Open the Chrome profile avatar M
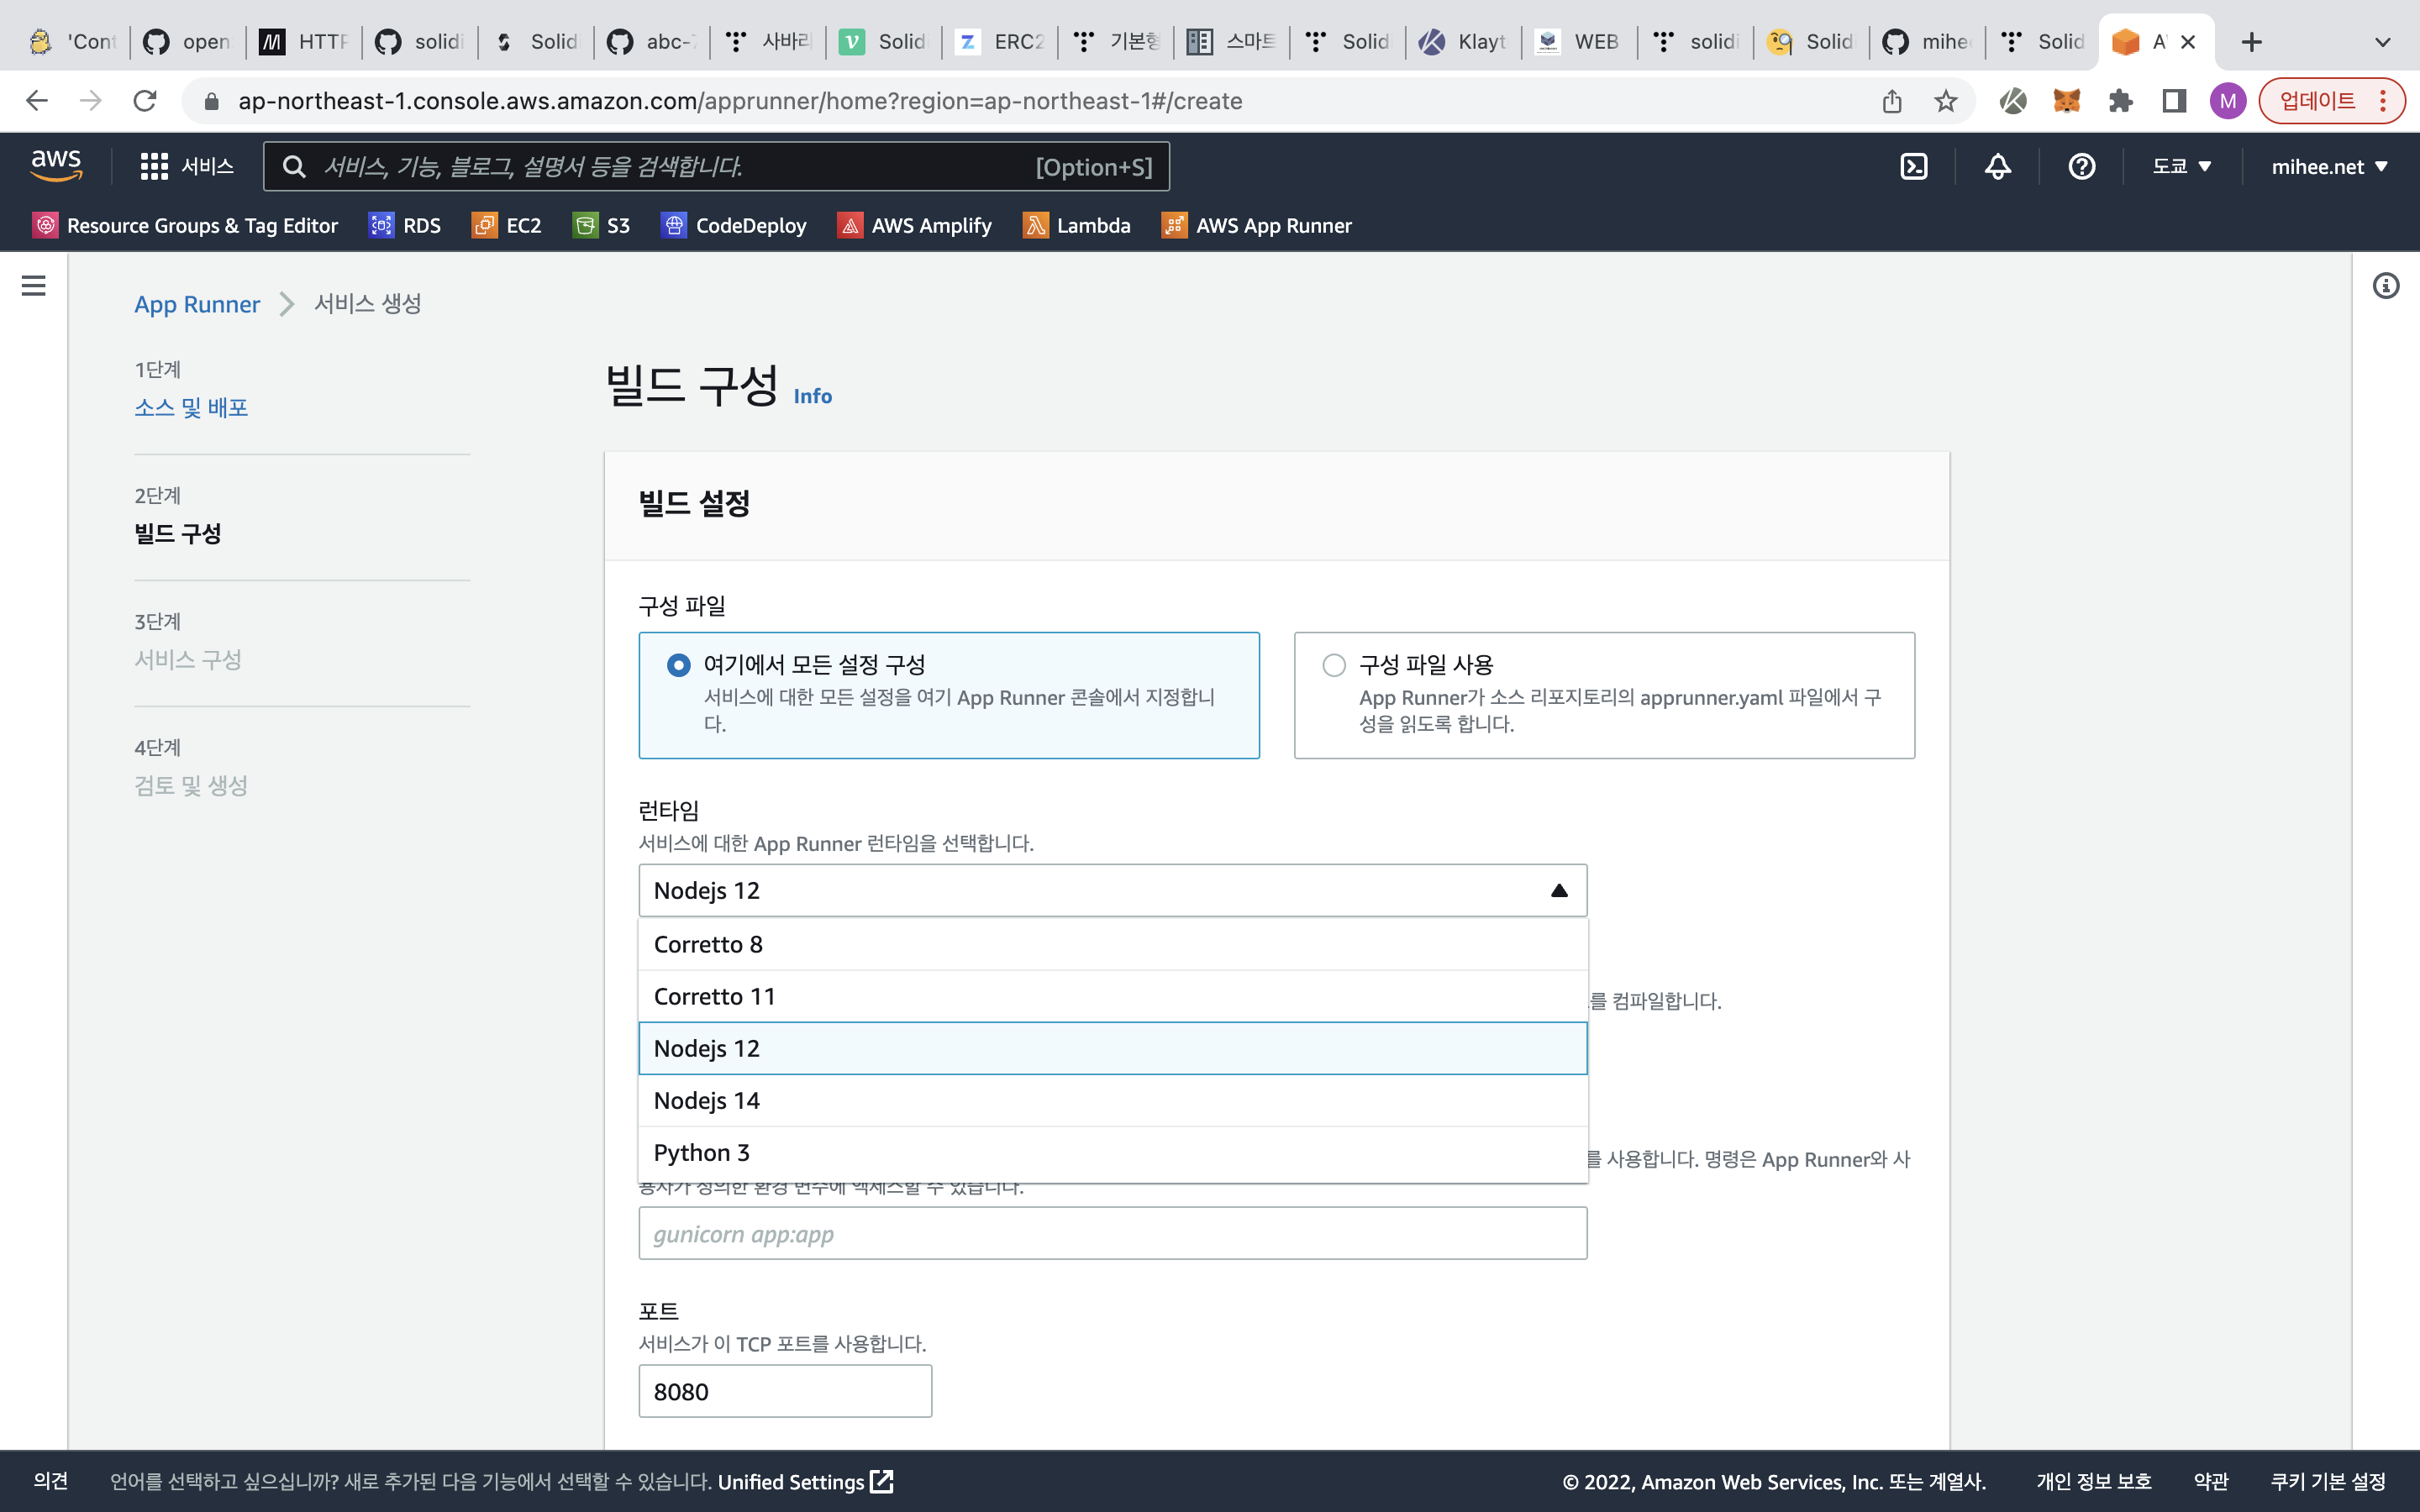The width and height of the screenshot is (2420, 1512). 2227,101
